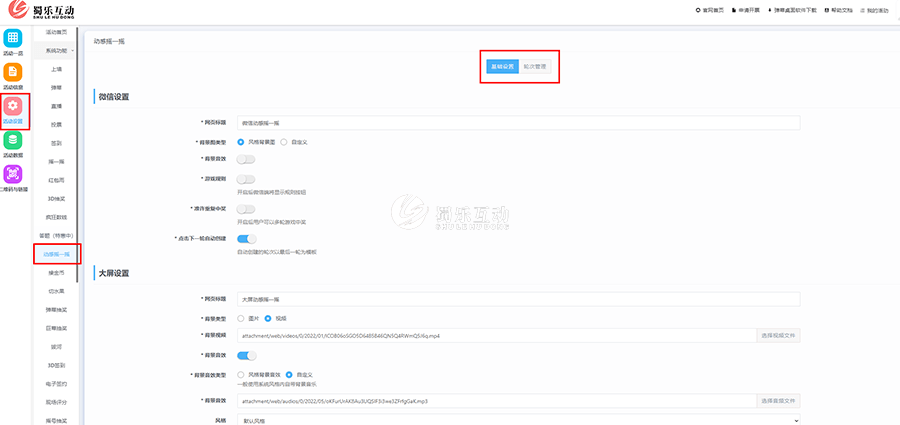Open 3D抽奖 in the side menu
The image size is (900, 425).
coord(56,198)
